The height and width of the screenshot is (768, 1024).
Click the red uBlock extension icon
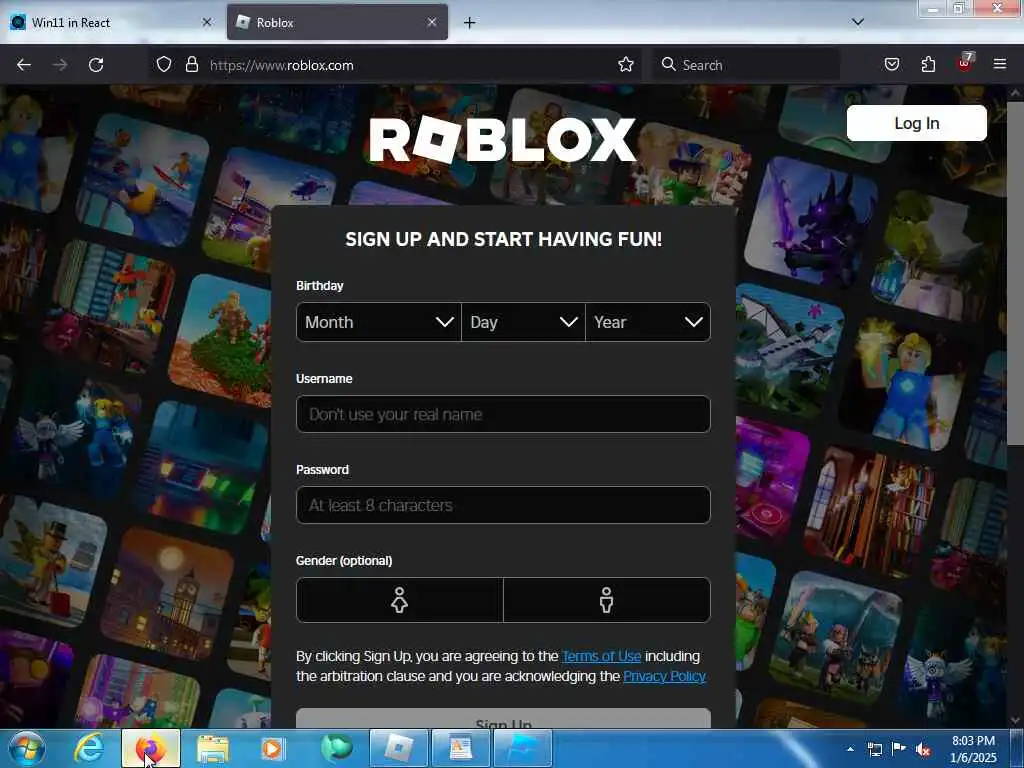(965, 63)
